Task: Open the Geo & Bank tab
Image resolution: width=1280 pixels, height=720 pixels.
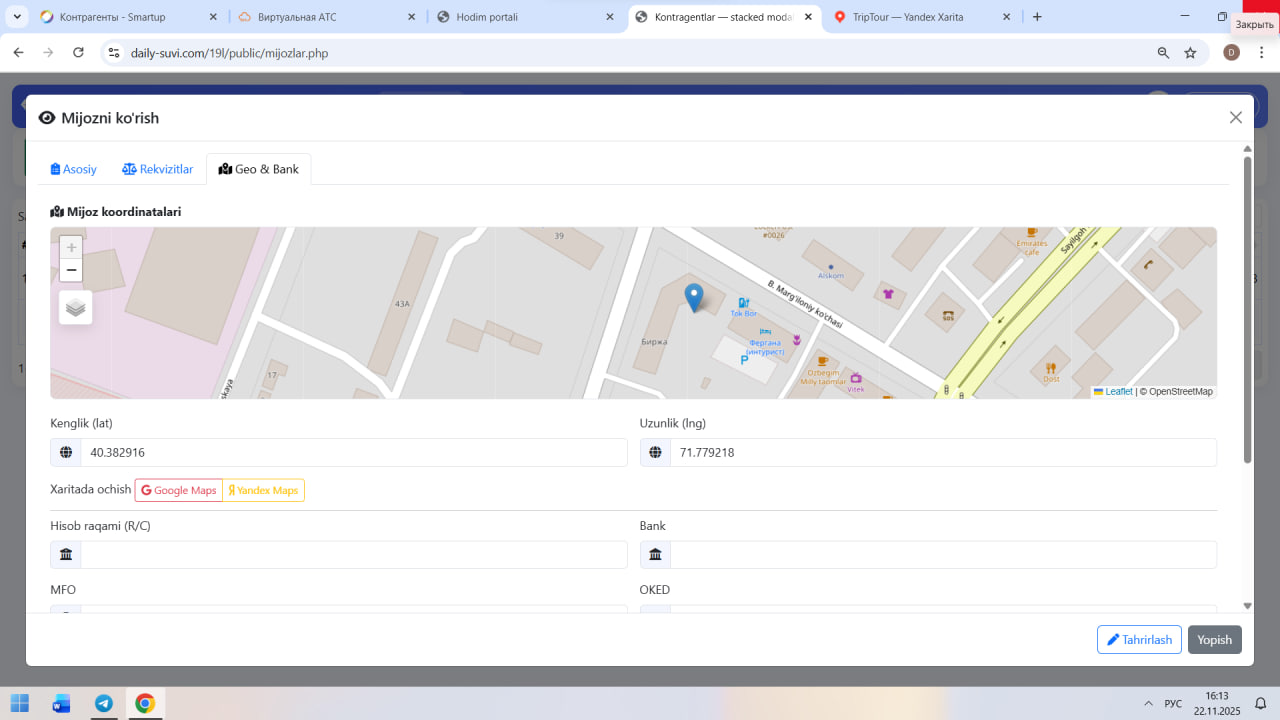Action: coord(259,169)
